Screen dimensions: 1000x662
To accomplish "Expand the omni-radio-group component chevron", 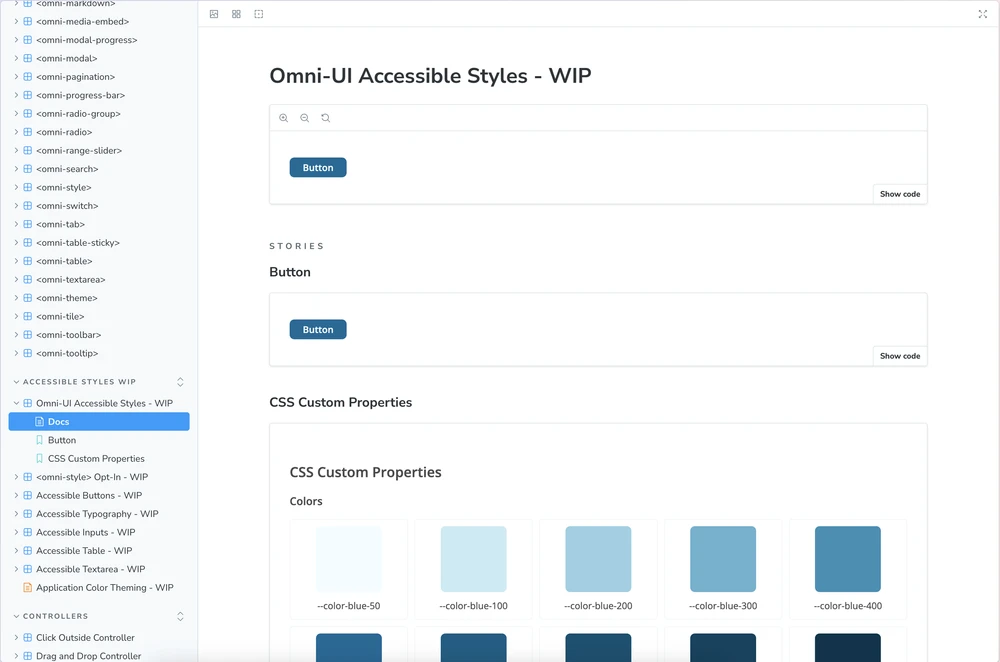I will pyautogui.click(x=17, y=114).
